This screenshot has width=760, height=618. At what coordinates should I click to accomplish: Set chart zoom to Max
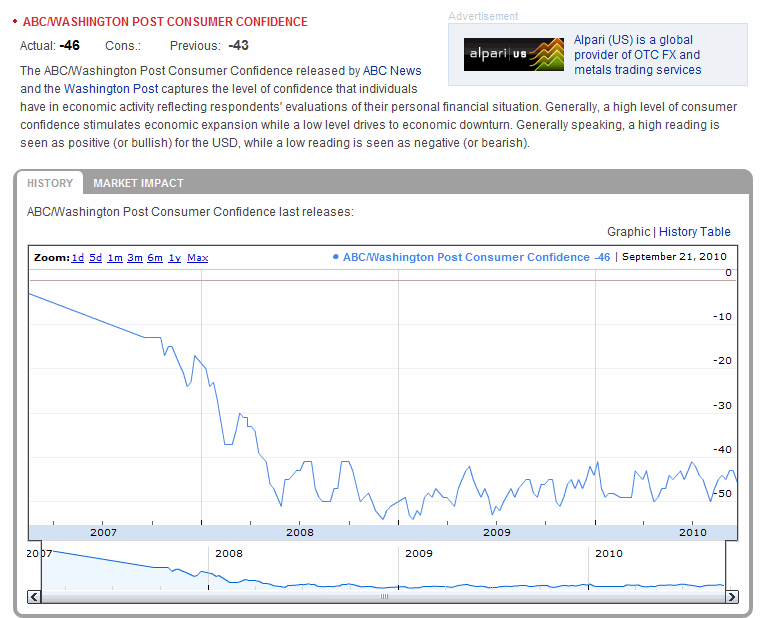click(198, 258)
